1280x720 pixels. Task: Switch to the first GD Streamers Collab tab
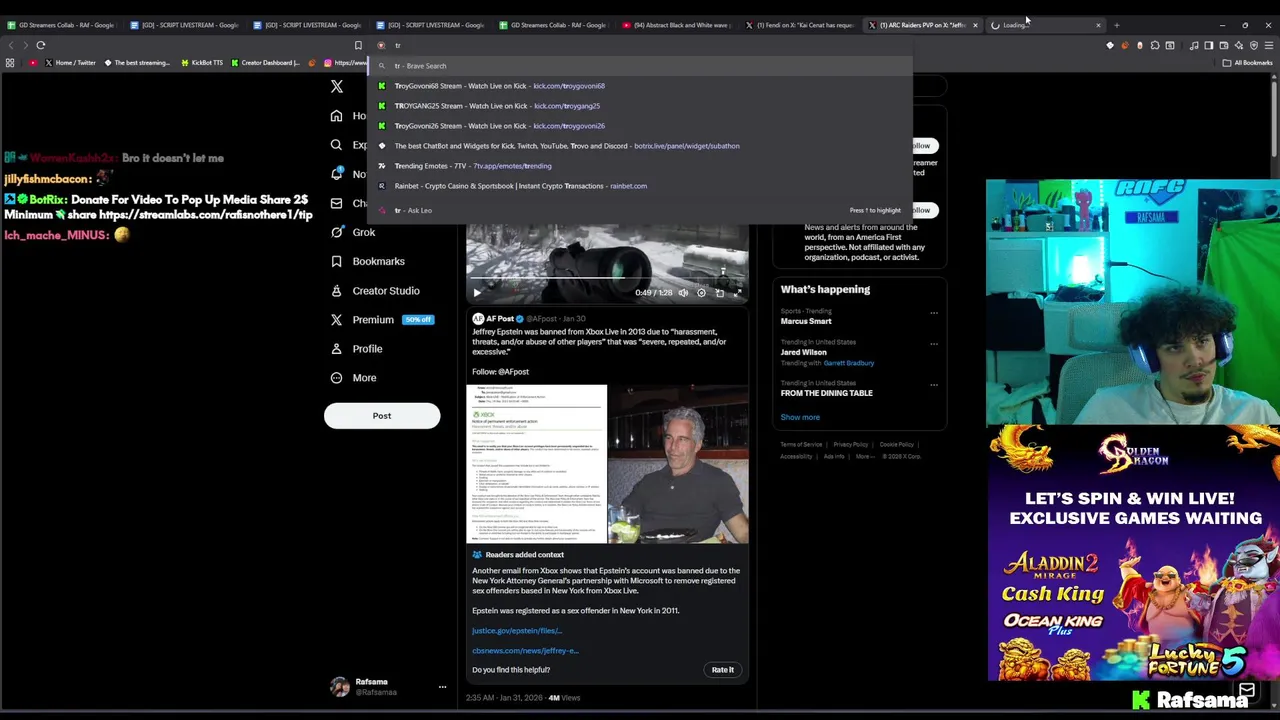[62, 25]
